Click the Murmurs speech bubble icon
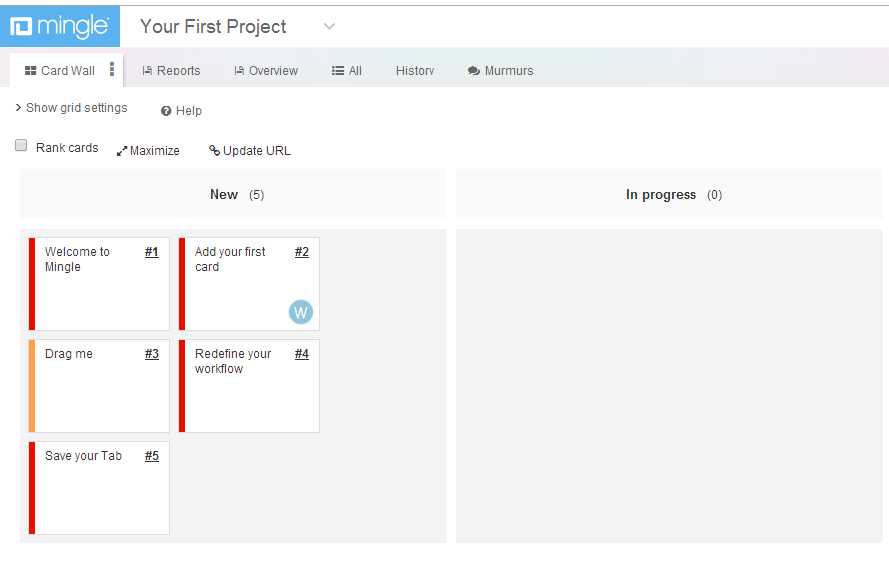 (x=474, y=71)
